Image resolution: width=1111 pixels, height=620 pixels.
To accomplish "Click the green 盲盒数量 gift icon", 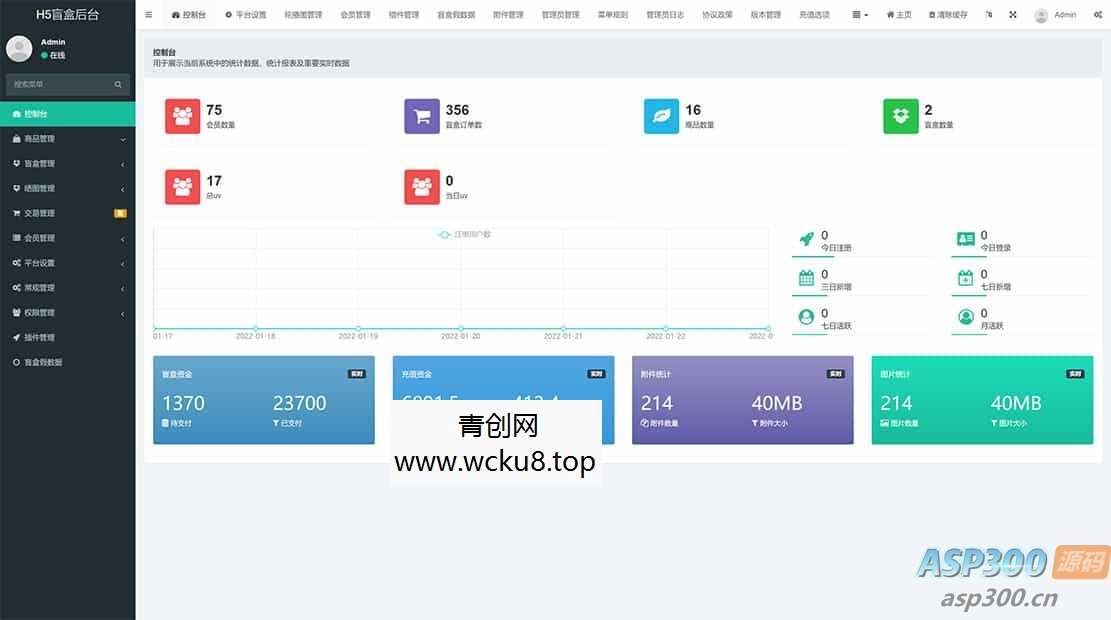I will (899, 116).
